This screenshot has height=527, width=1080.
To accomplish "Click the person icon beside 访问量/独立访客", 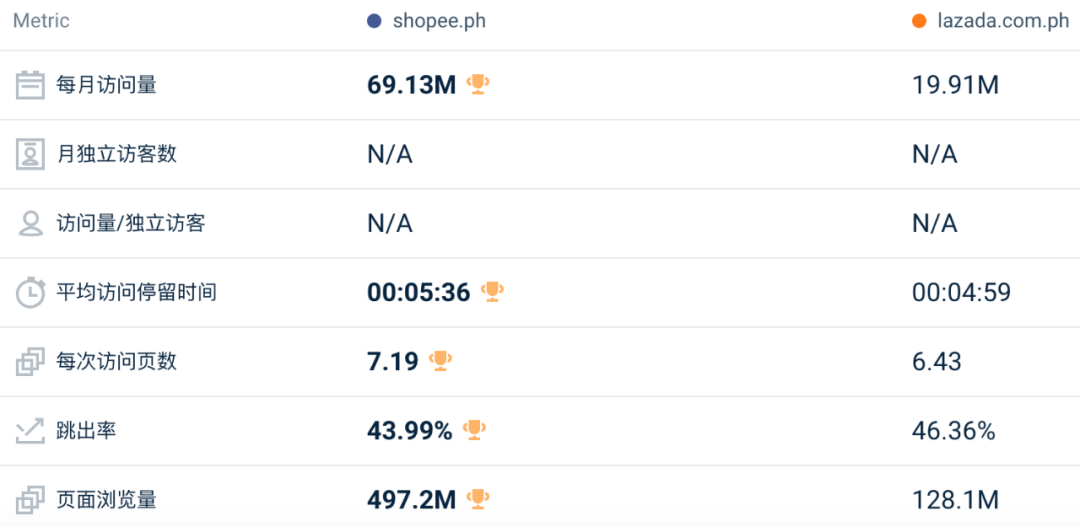I will [x=30, y=223].
